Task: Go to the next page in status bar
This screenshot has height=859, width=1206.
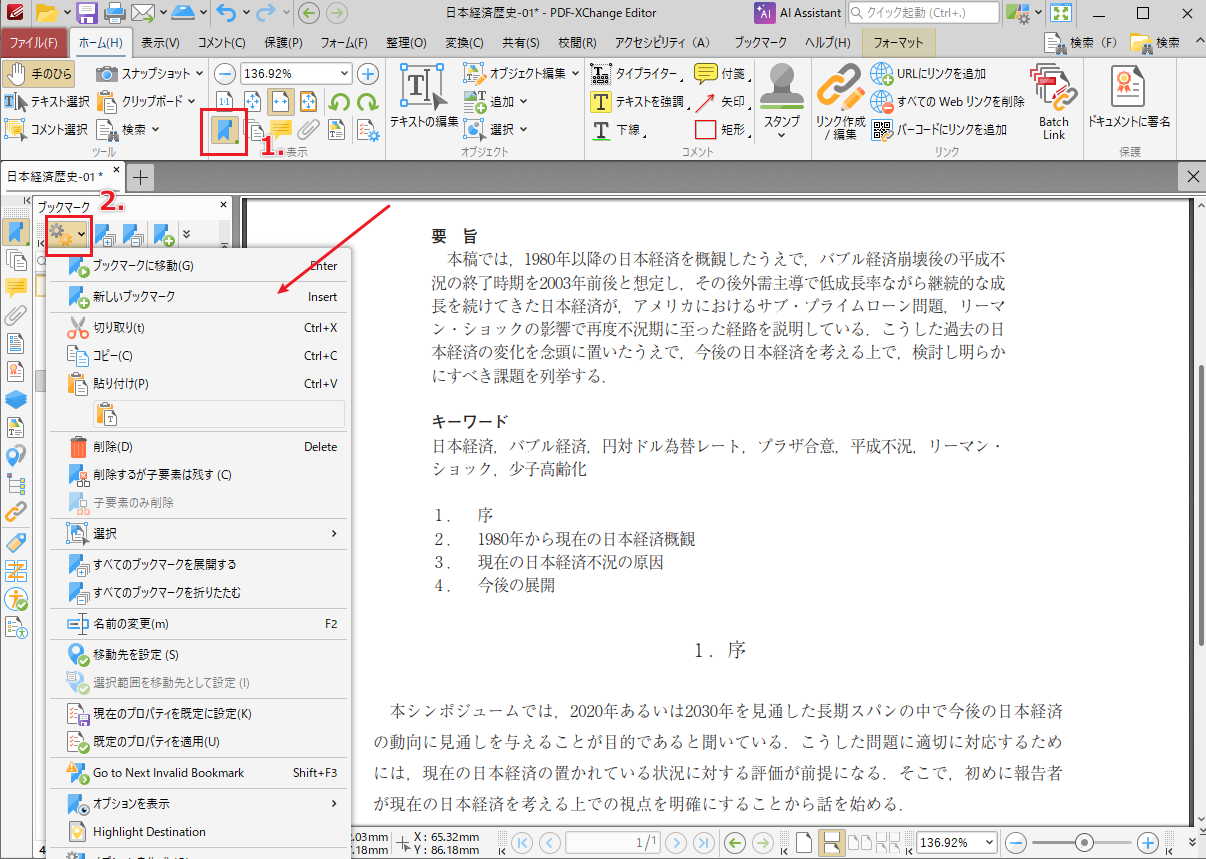Action: pyautogui.click(x=676, y=843)
